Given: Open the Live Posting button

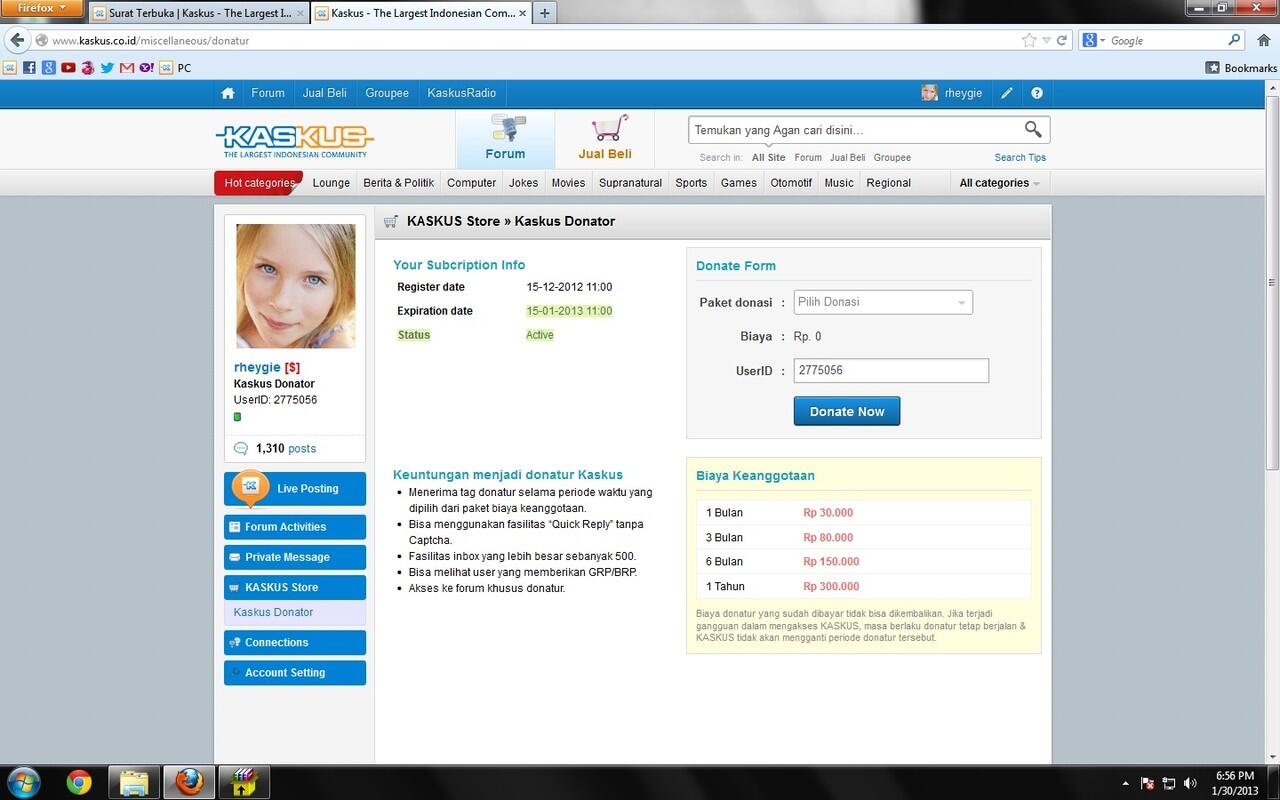Looking at the screenshot, I should pos(295,489).
